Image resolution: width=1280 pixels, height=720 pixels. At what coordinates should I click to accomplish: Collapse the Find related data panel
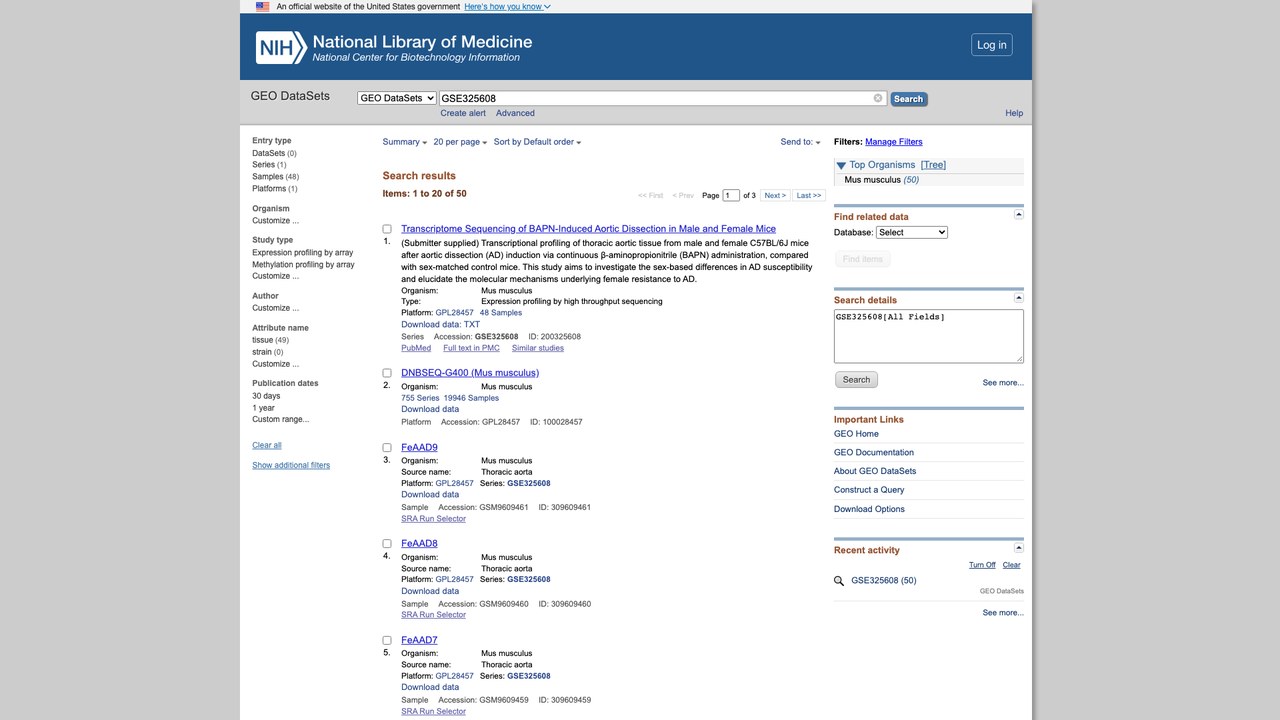(1019, 215)
